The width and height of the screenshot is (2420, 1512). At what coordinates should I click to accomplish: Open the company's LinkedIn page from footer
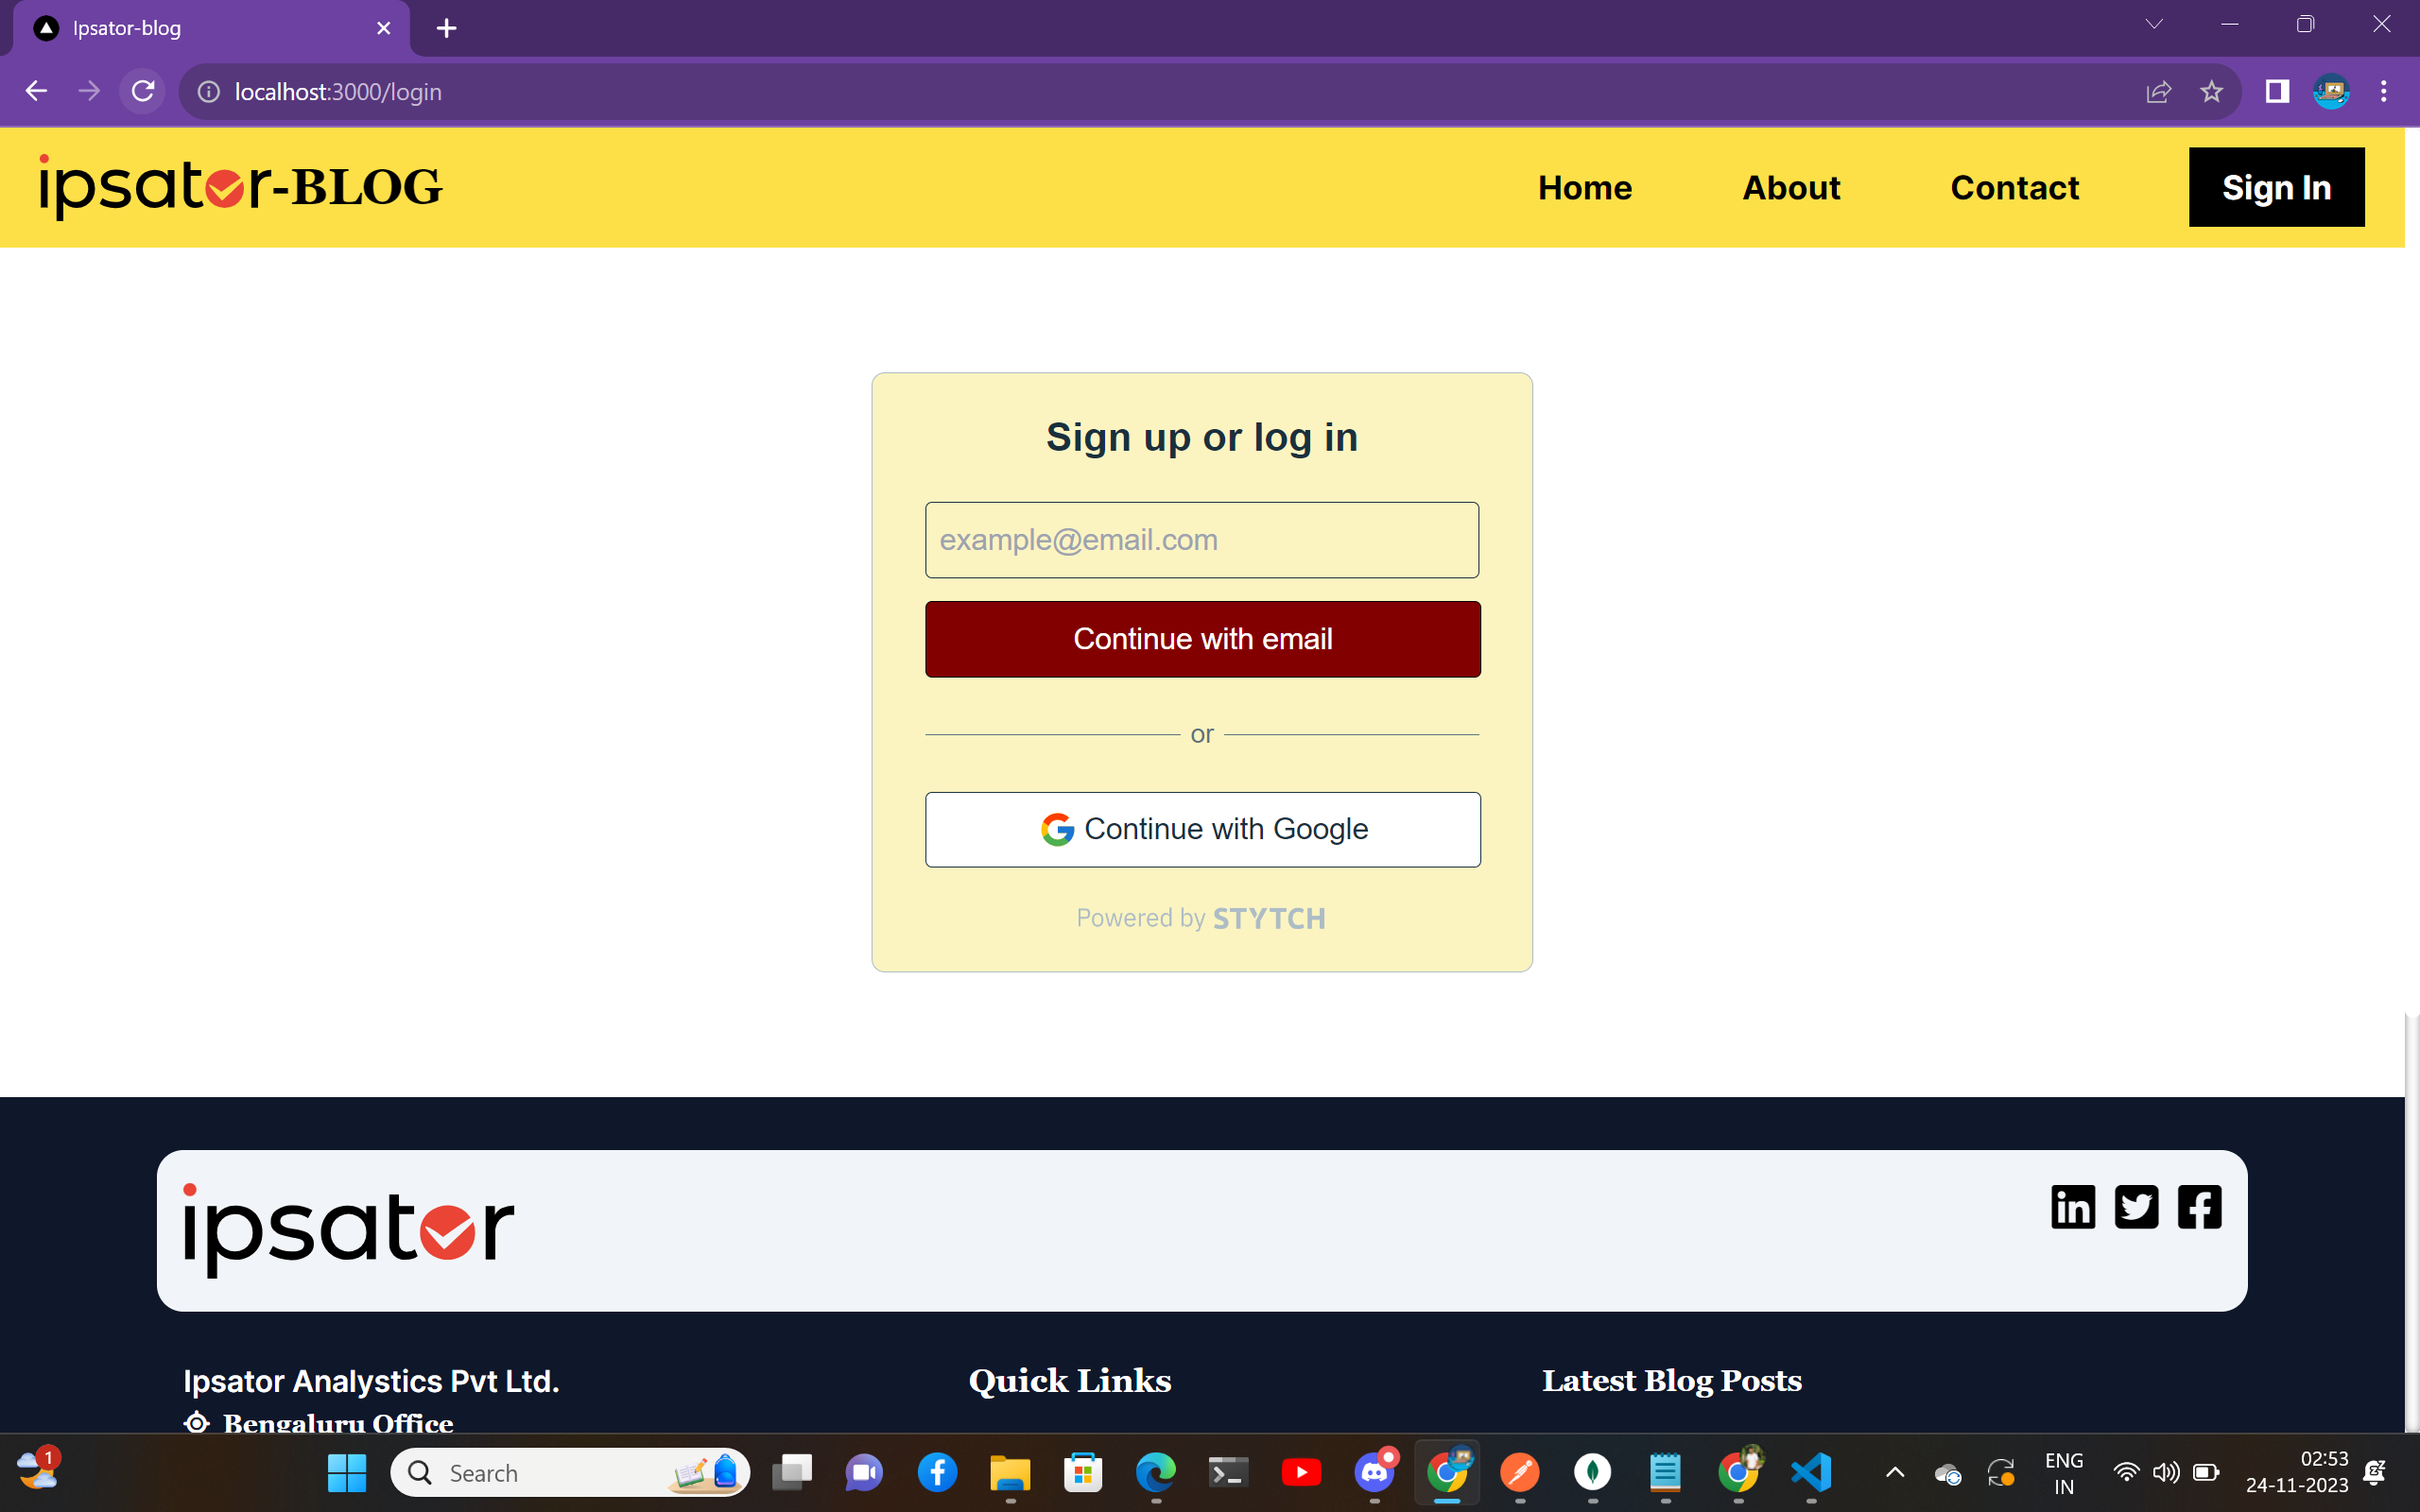click(2073, 1206)
